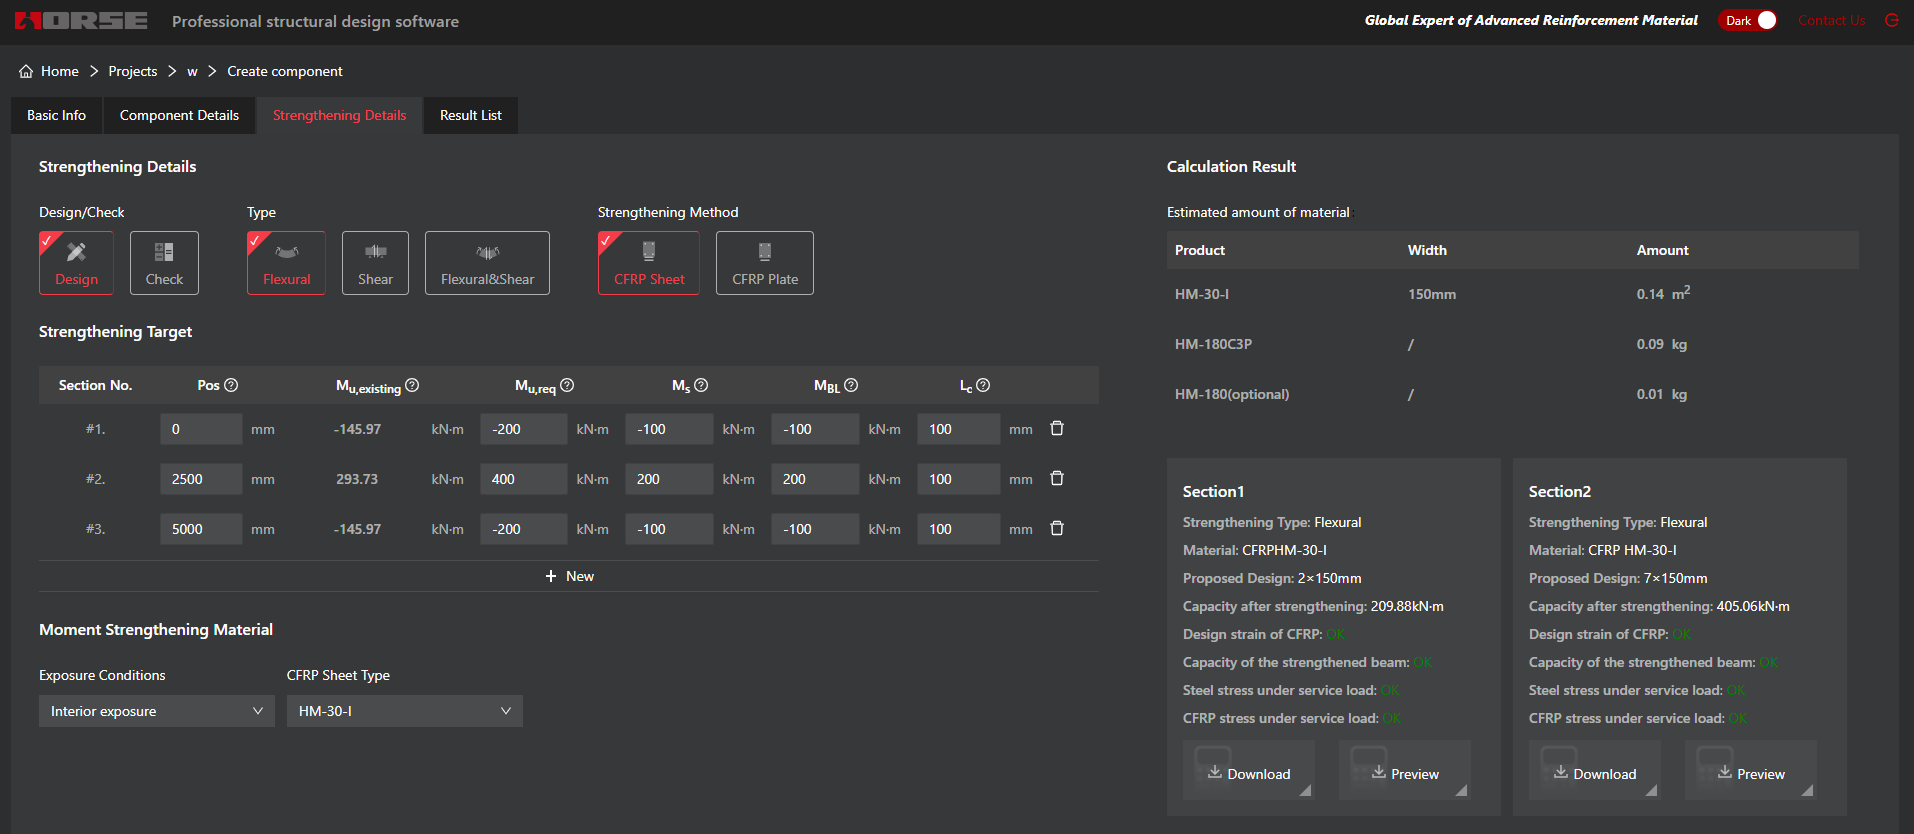Click trash icon for section #2
The width and height of the screenshot is (1914, 834).
1056,479
